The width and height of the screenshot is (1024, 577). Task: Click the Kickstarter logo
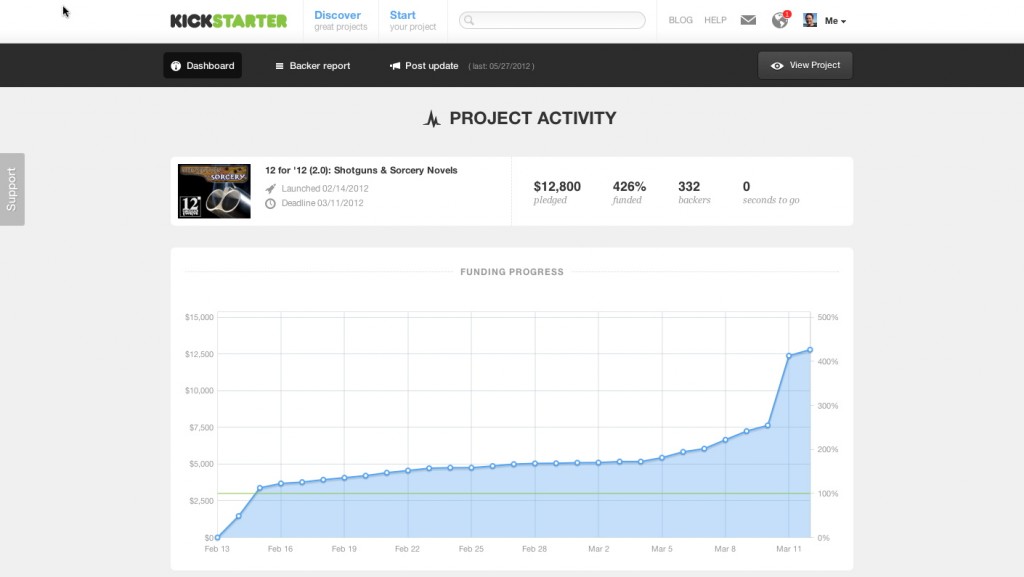click(x=229, y=21)
